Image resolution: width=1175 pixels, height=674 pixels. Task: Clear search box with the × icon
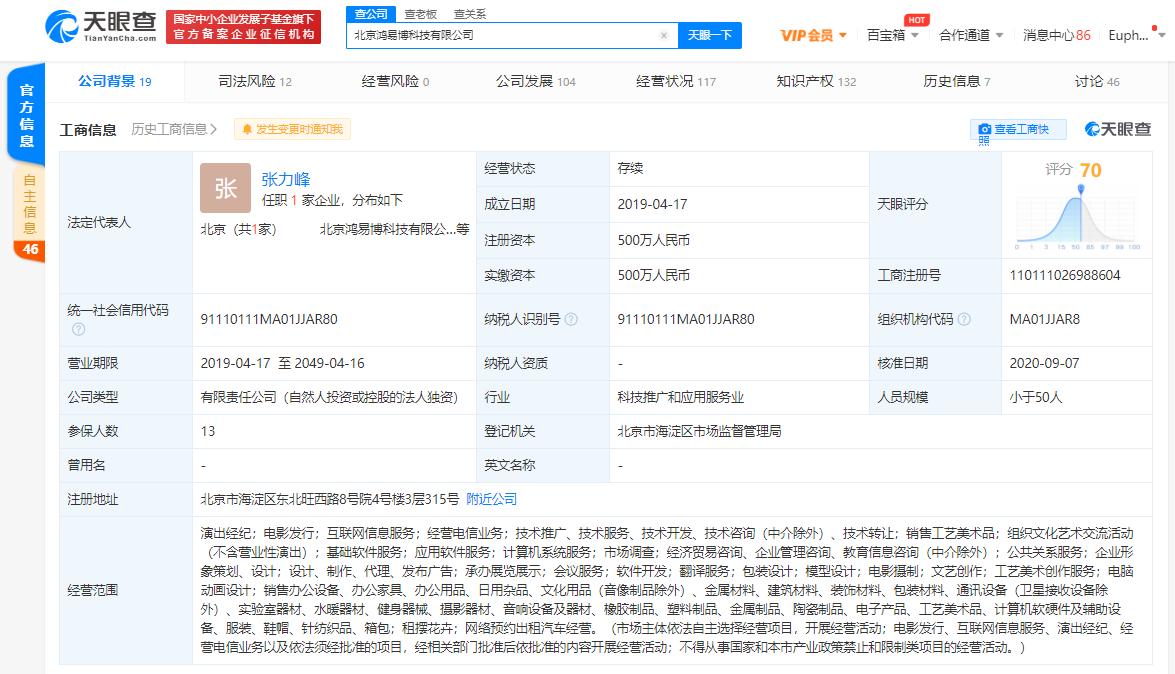pyautogui.click(x=663, y=35)
